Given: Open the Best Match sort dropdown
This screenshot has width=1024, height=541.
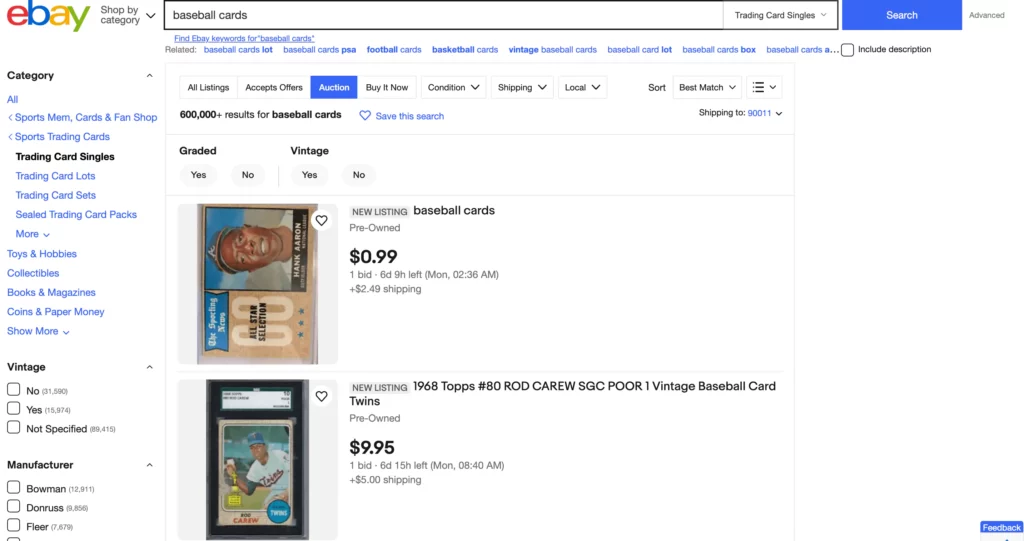Looking at the screenshot, I should pos(707,88).
